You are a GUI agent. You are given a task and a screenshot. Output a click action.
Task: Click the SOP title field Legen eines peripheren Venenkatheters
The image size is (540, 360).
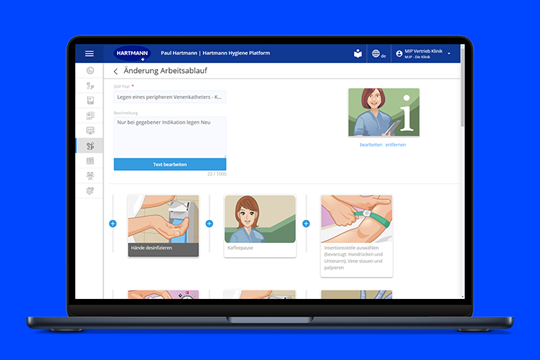[170, 97]
